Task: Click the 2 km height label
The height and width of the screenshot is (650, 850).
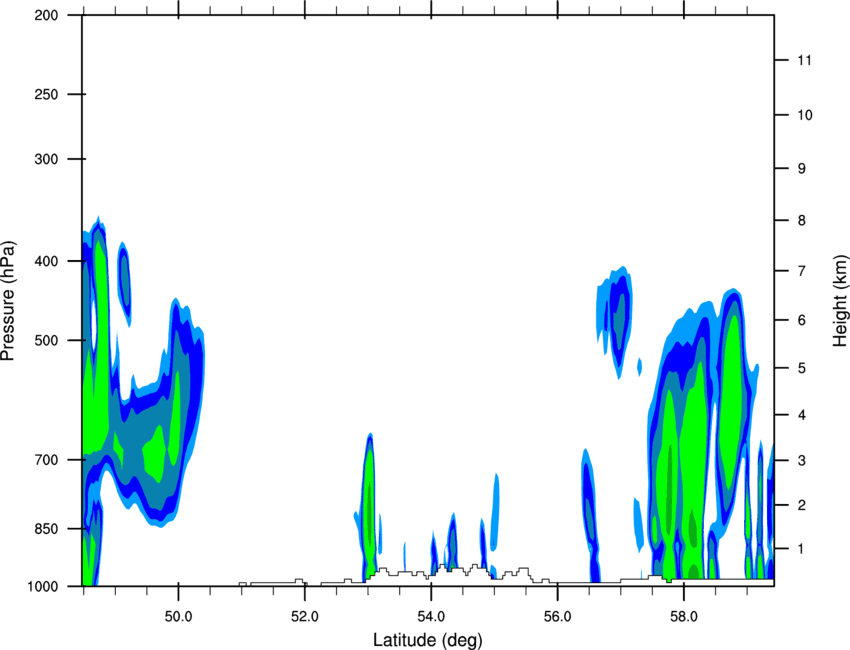Action: click(802, 505)
